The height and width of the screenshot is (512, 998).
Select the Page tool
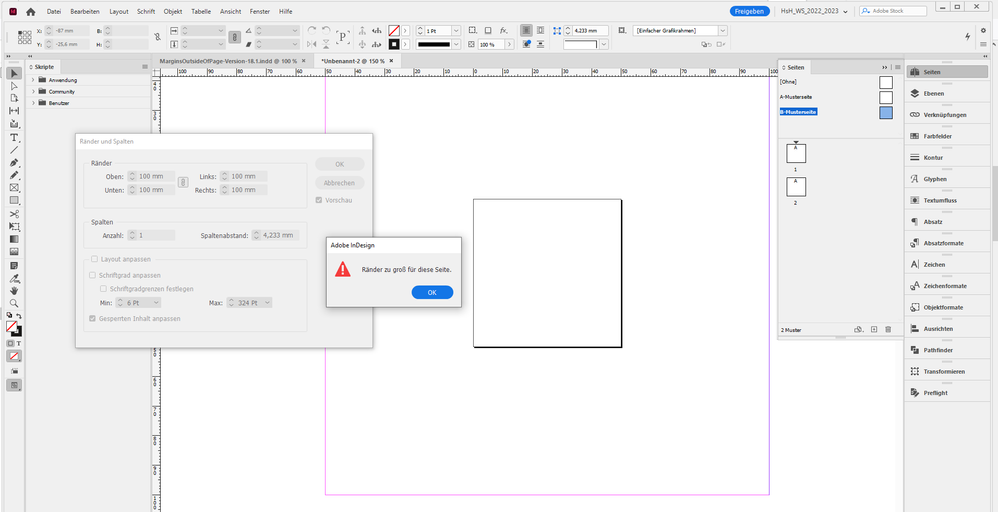[x=14, y=98]
